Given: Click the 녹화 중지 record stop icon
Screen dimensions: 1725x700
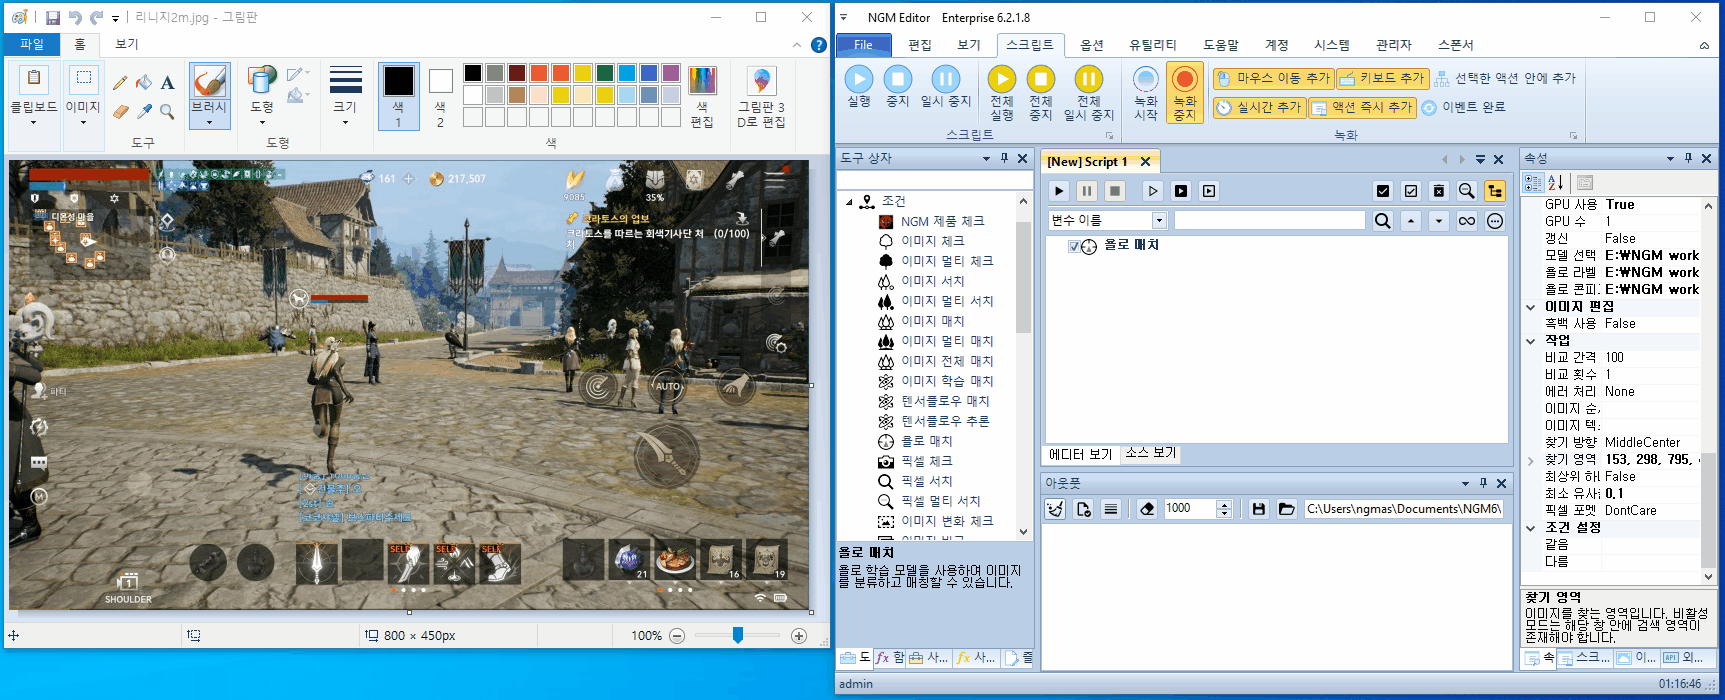Looking at the screenshot, I should click(x=1185, y=92).
